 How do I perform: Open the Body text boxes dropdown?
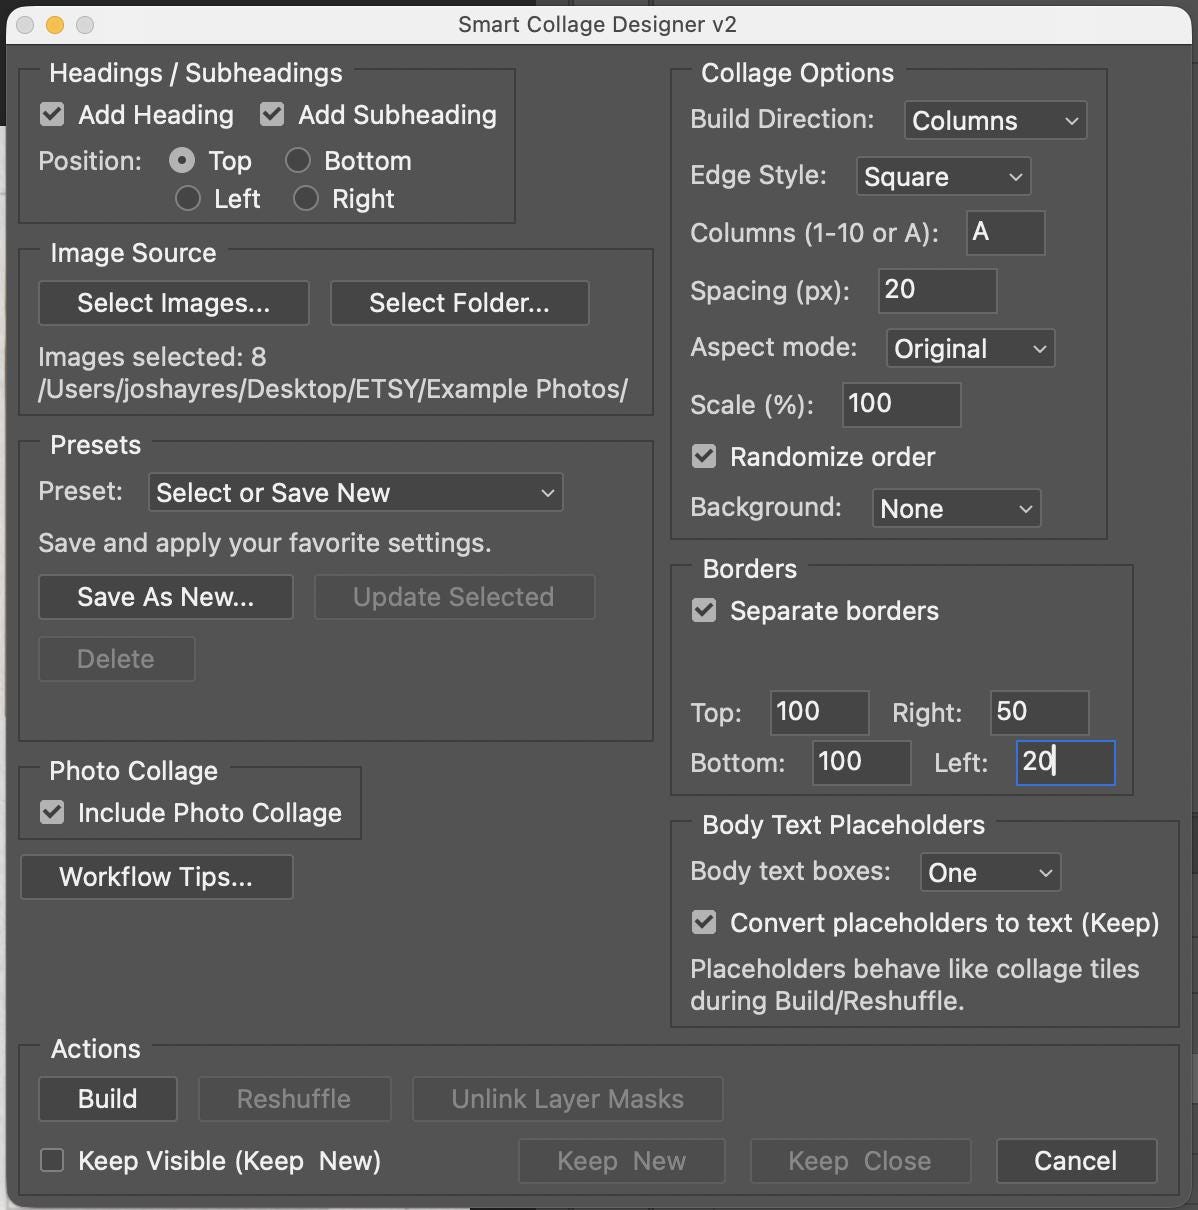[990, 872]
